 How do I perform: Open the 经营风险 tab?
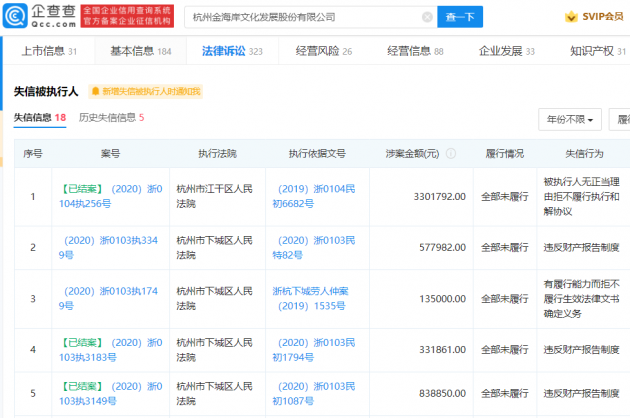[x=323, y=51]
